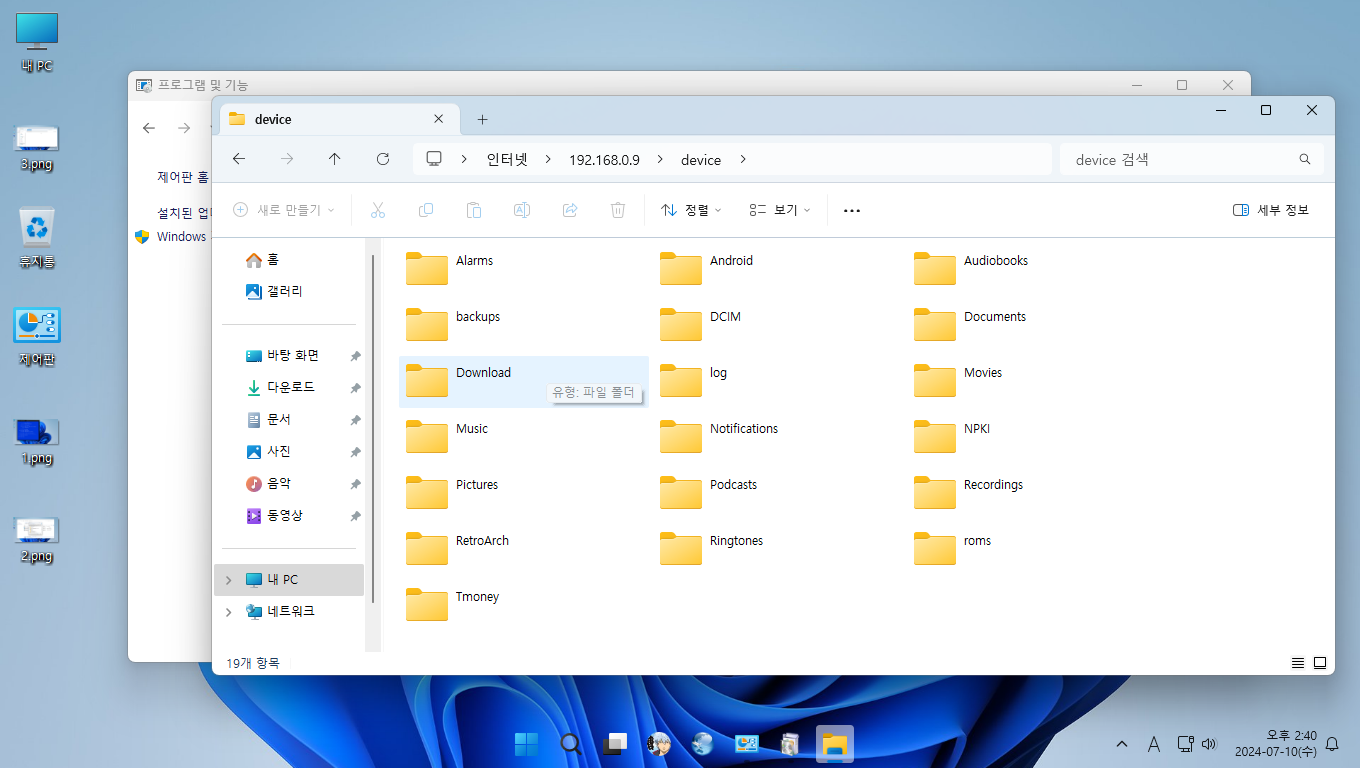Click the File Explorer taskbar icon
Image resolution: width=1360 pixels, height=768 pixels.
[835, 744]
